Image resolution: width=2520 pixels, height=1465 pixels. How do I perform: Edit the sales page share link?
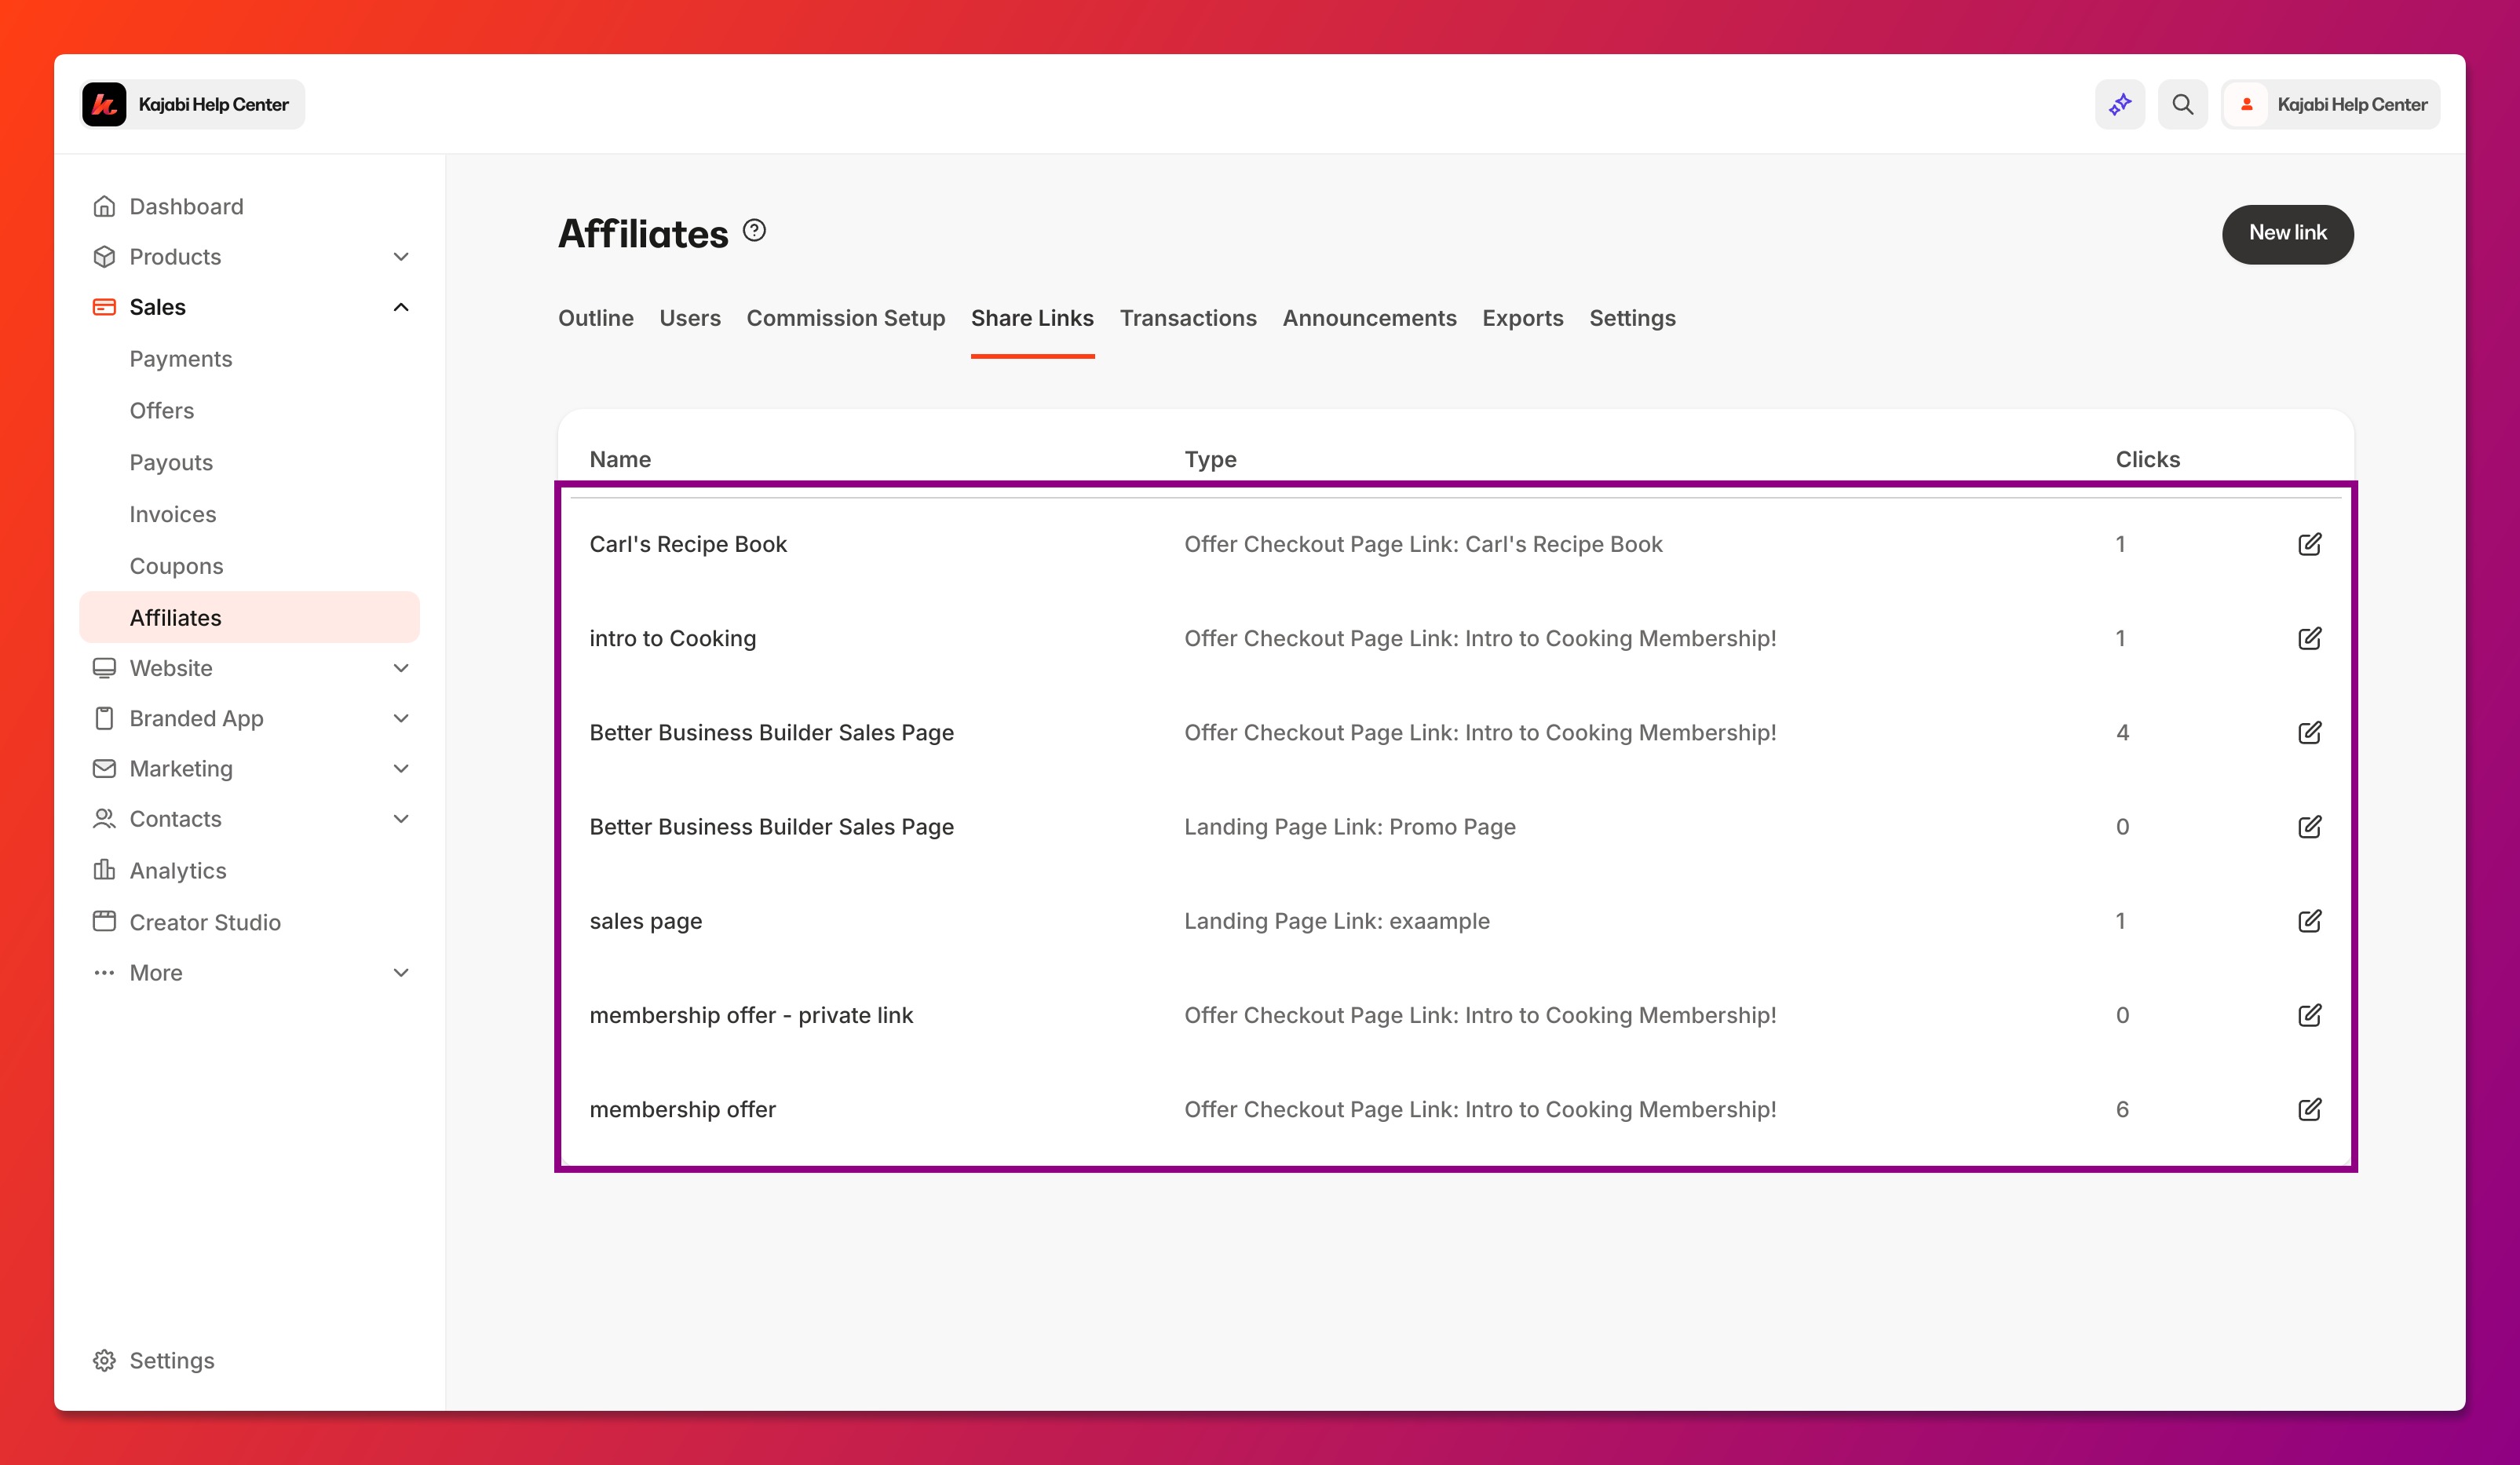(2309, 921)
